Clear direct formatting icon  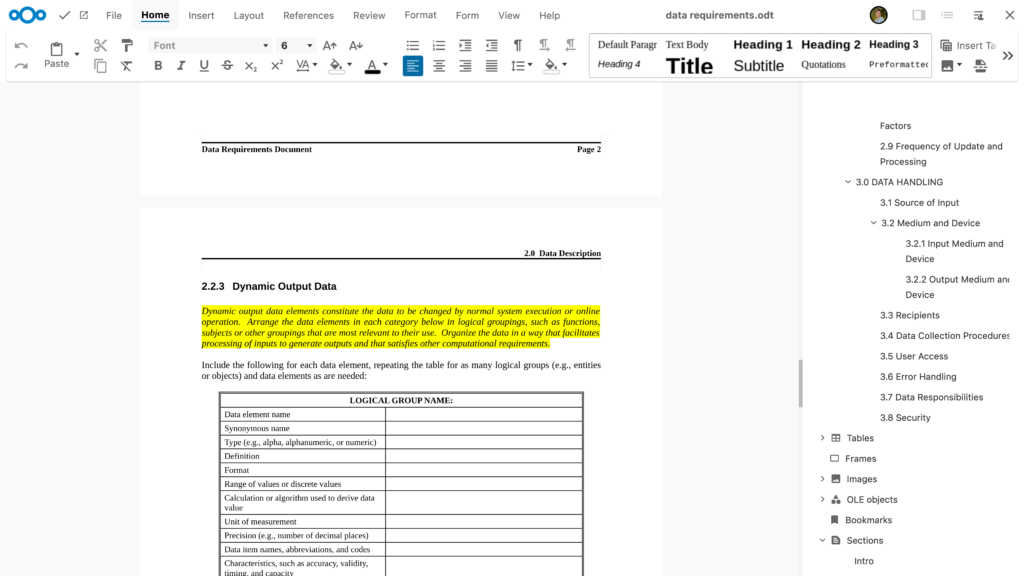click(126, 65)
